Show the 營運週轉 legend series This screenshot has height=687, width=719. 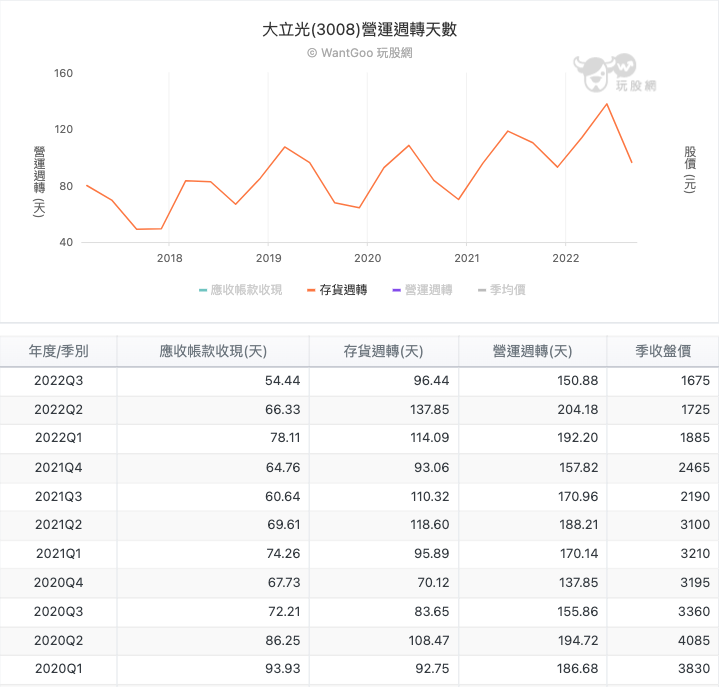[x=422, y=290]
